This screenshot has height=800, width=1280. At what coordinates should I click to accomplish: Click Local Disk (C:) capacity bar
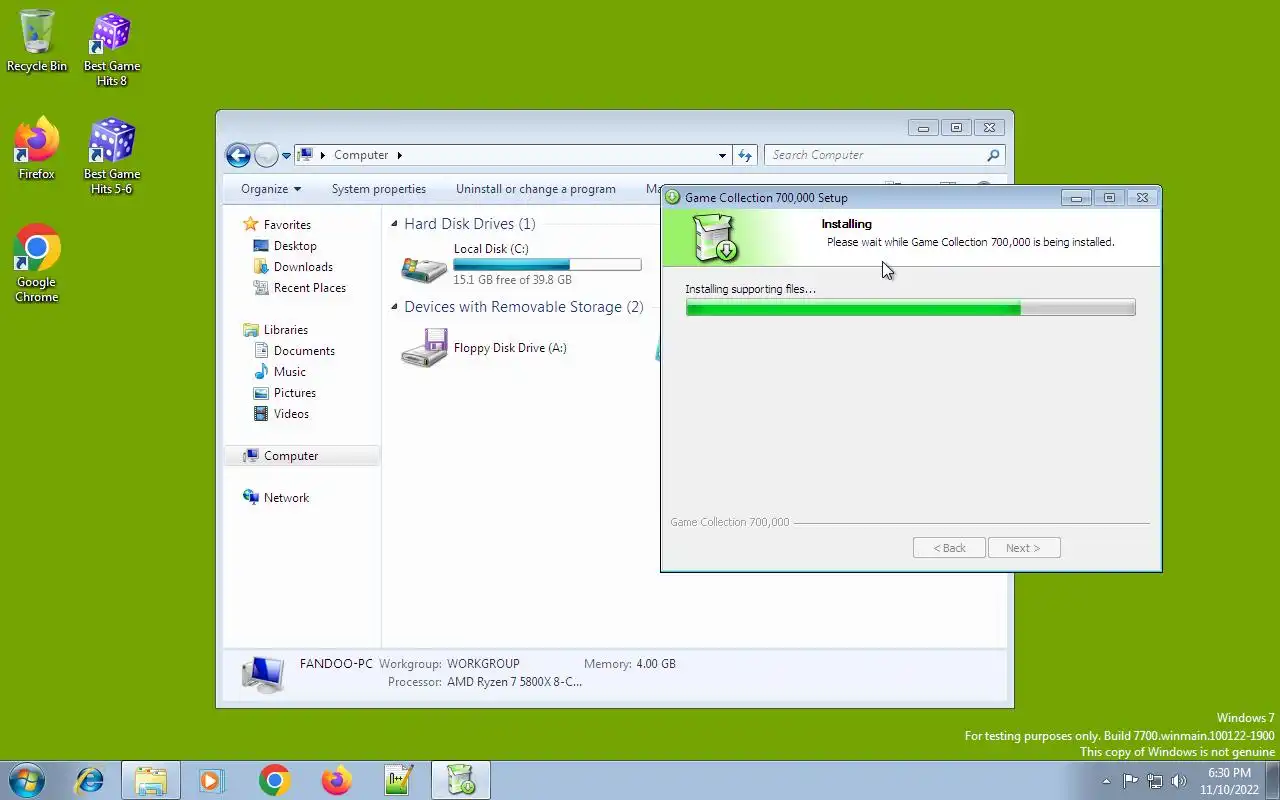click(x=547, y=265)
